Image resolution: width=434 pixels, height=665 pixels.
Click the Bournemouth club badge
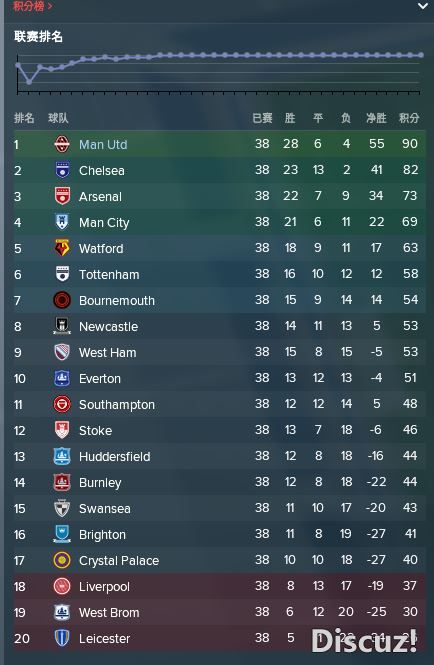coord(62,300)
